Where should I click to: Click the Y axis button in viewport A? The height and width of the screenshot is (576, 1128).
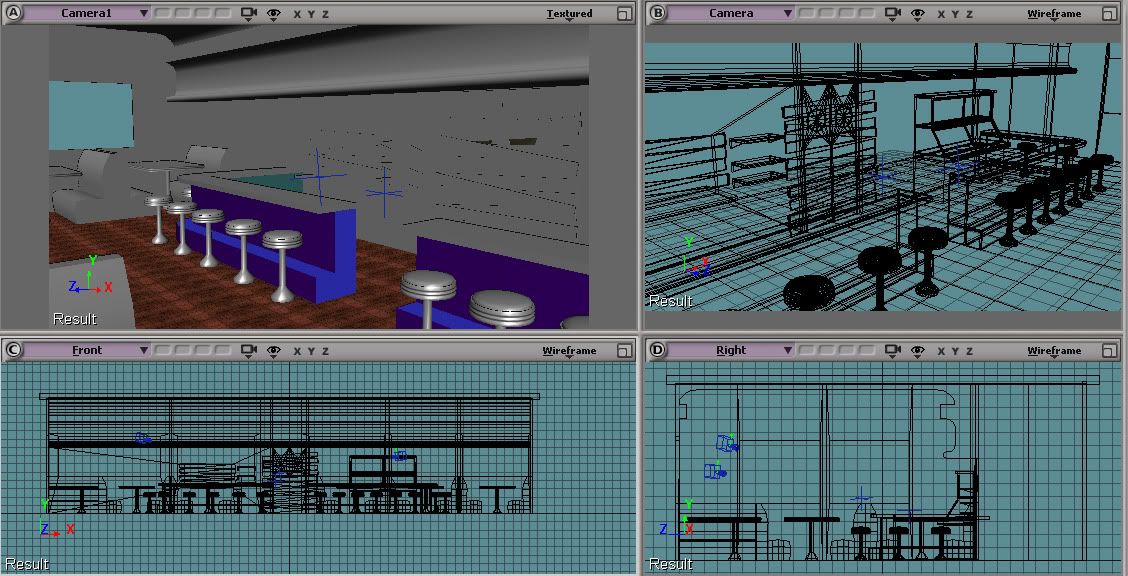pos(311,14)
